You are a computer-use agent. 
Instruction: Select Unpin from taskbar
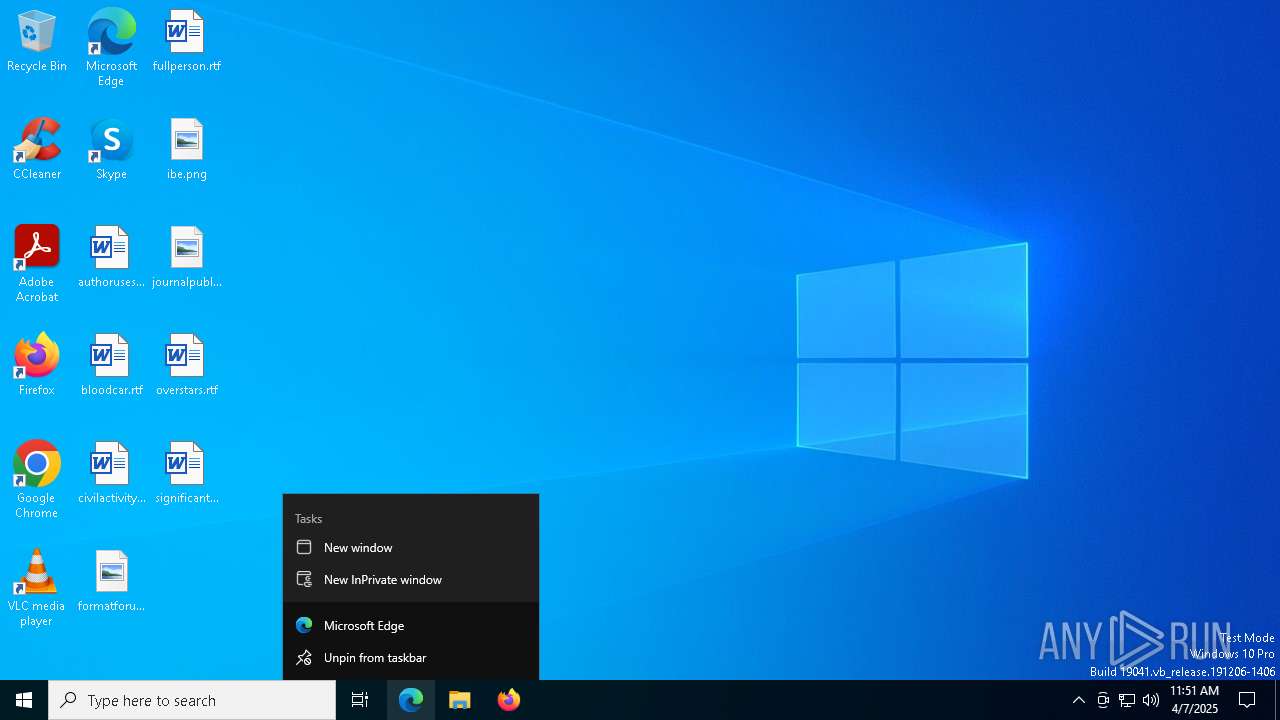point(411,658)
